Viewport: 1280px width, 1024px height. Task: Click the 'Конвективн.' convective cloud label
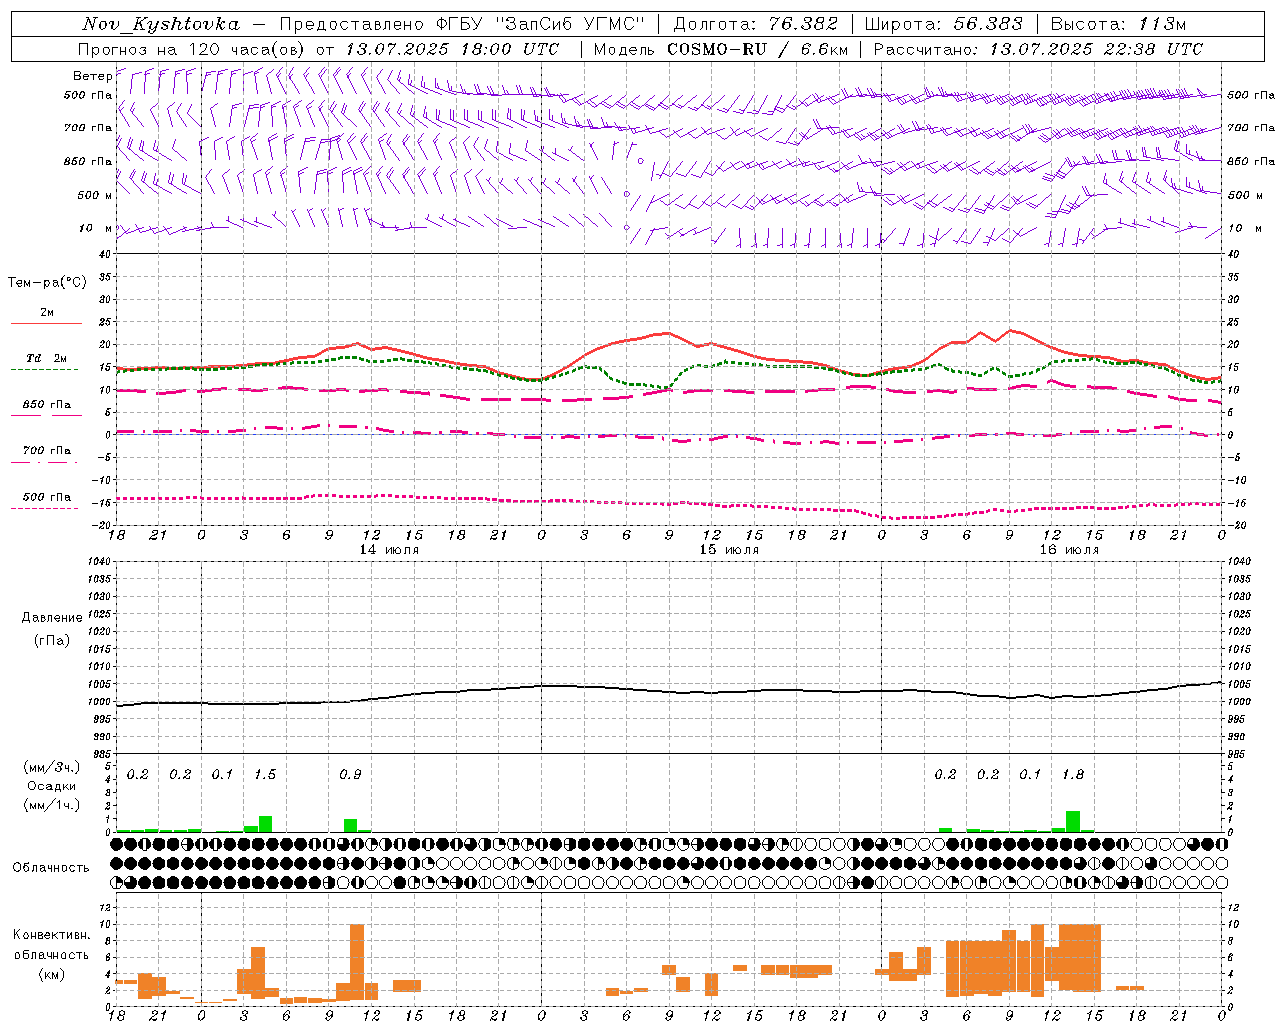[x=52, y=935]
